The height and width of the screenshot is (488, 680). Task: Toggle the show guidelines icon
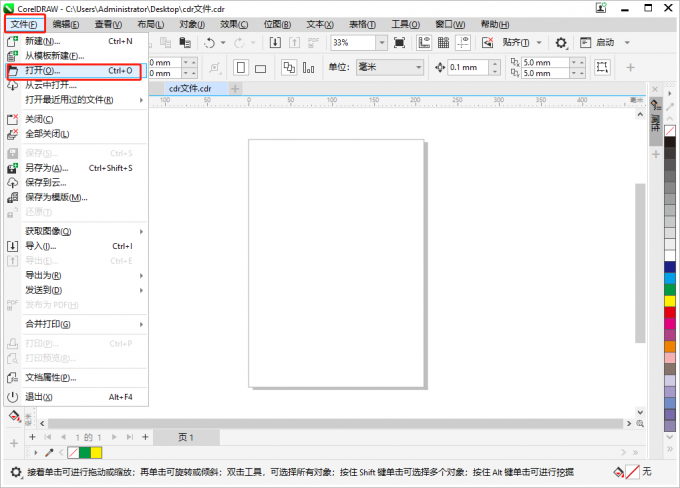463,42
